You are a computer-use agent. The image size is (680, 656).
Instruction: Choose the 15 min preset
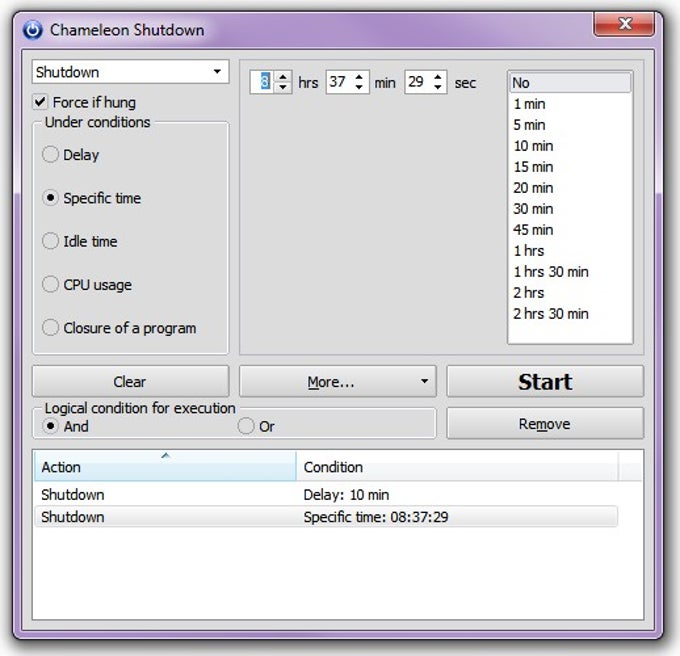[x=570, y=167]
